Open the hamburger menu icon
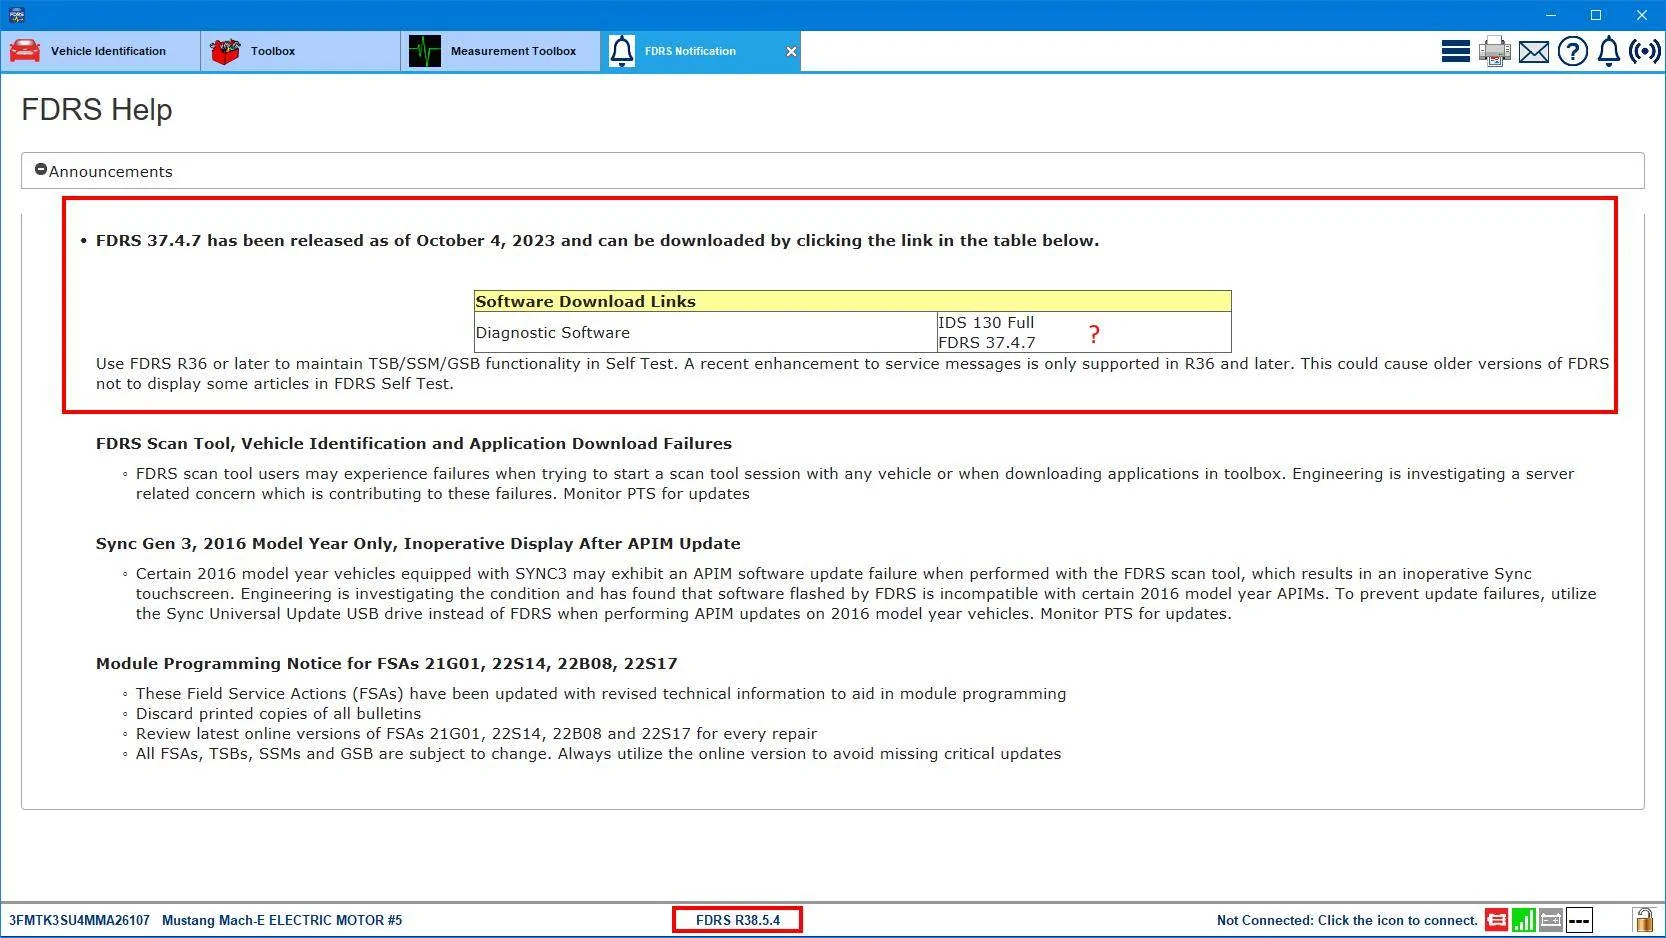The height and width of the screenshot is (938, 1666). coord(1456,51)
